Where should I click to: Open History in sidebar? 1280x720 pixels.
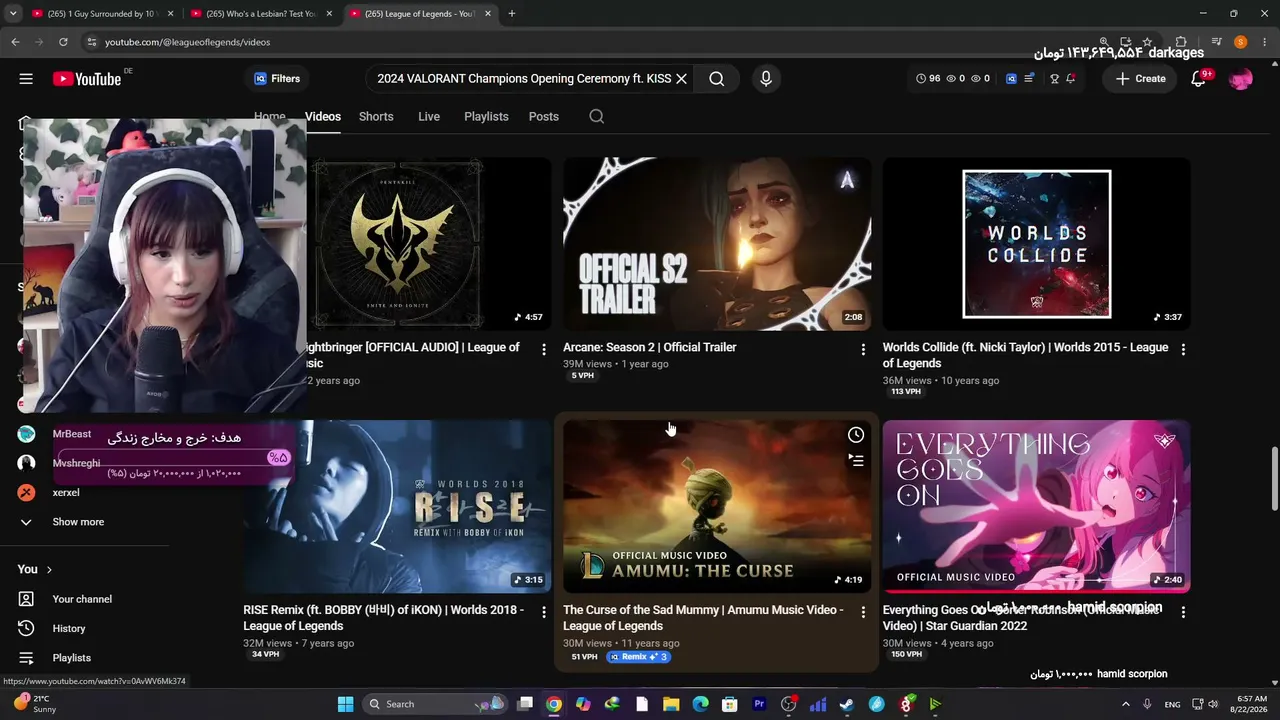tap(69, 628)
